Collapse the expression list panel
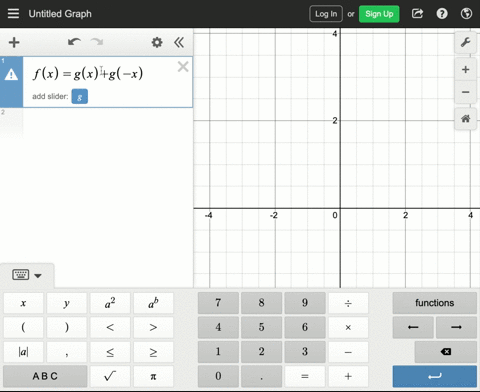This screenshot has width=480, height=392. 179,42
